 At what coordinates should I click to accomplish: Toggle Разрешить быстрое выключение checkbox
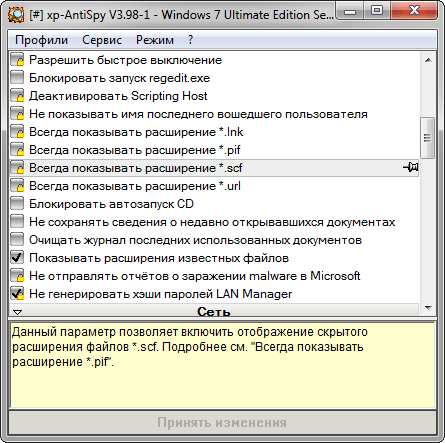(x=17, y=60)
